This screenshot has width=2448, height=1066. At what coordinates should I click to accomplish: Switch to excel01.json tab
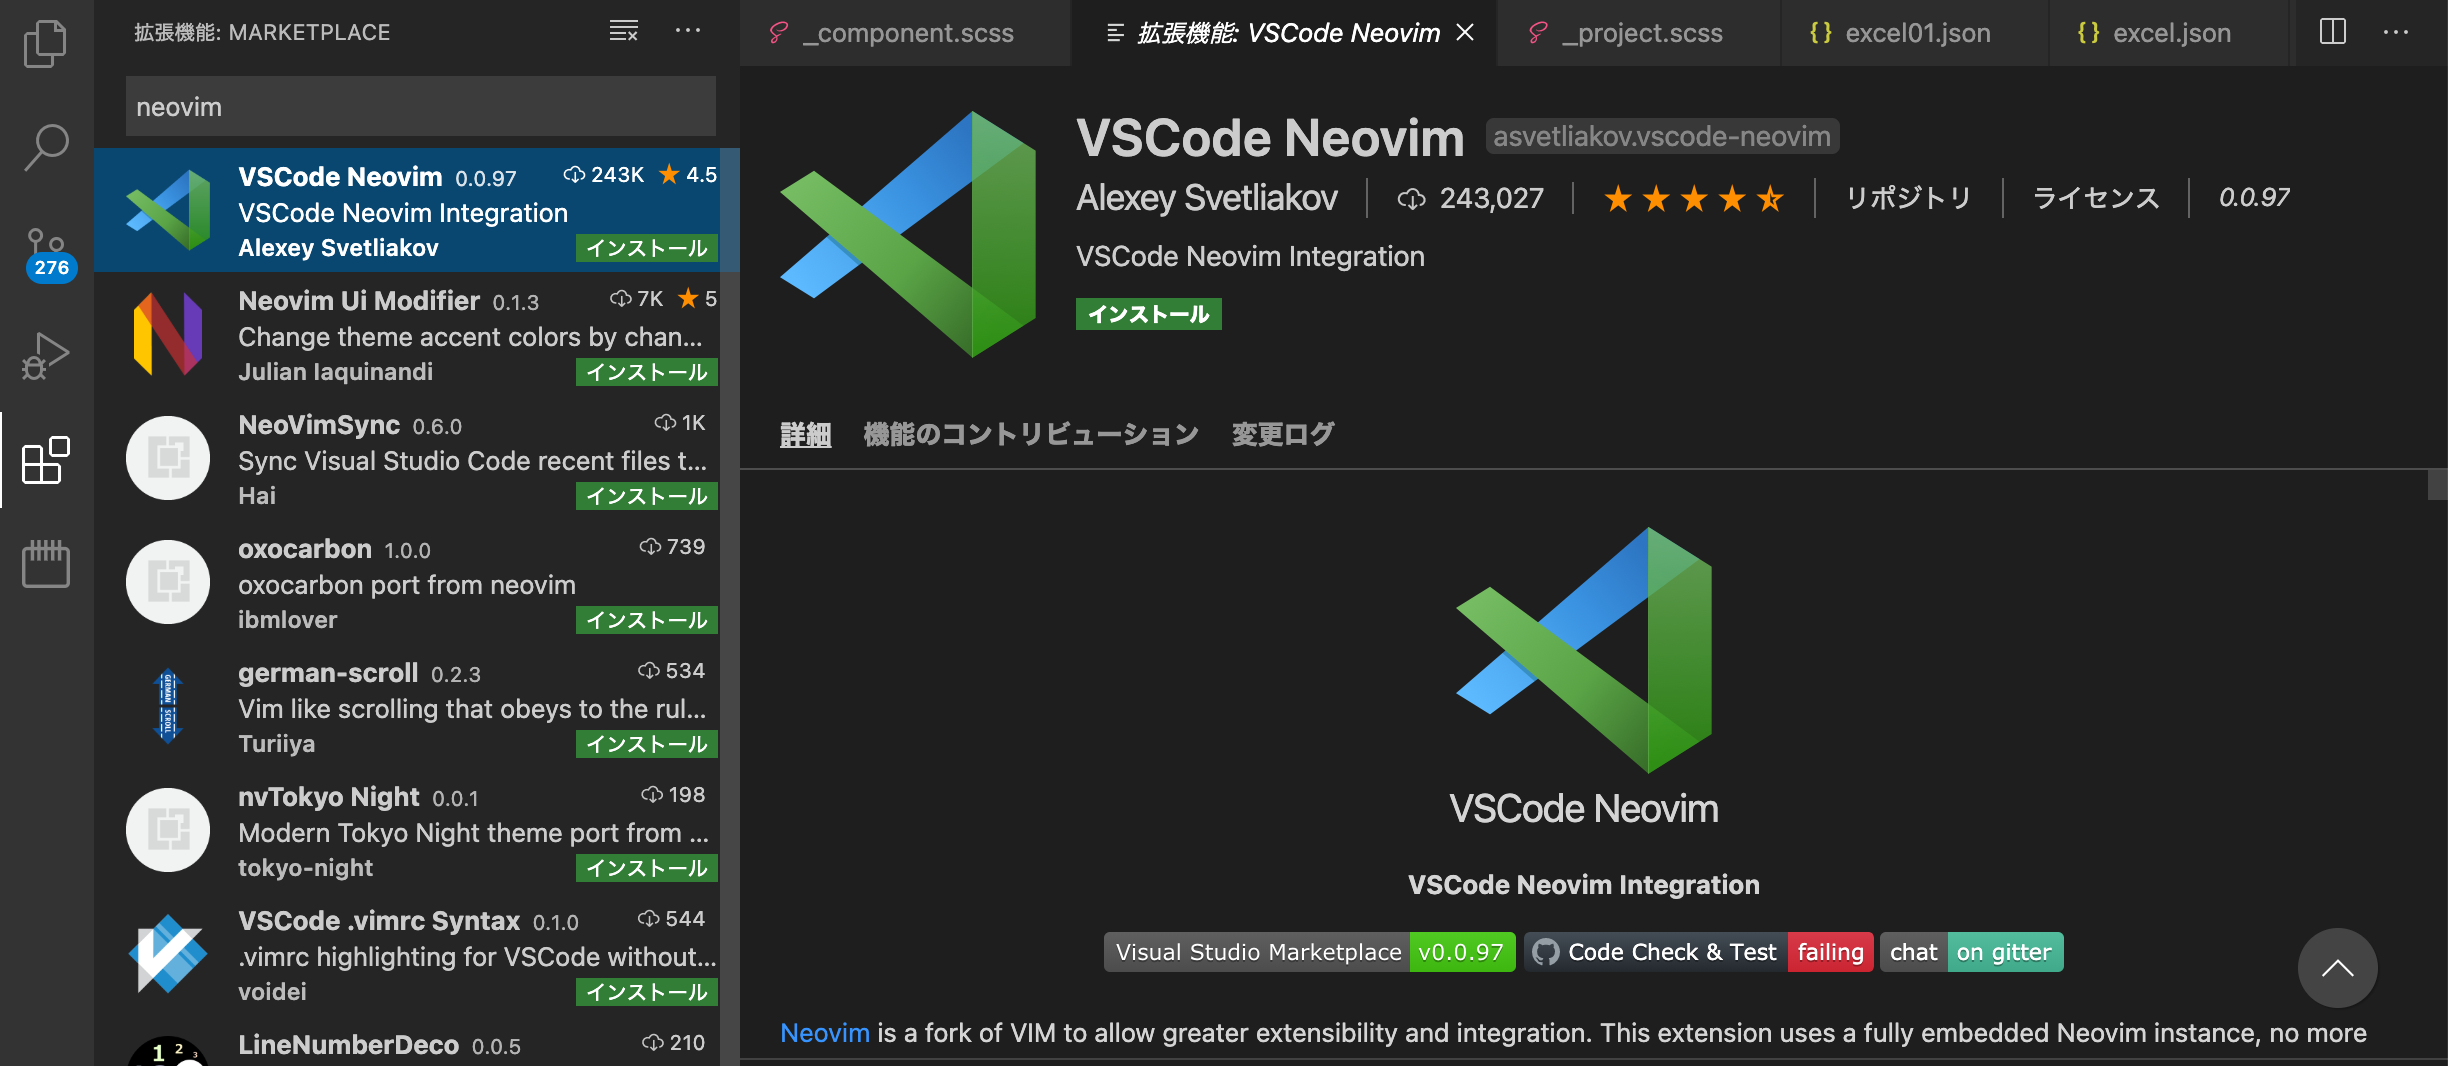pos(1914,33)
